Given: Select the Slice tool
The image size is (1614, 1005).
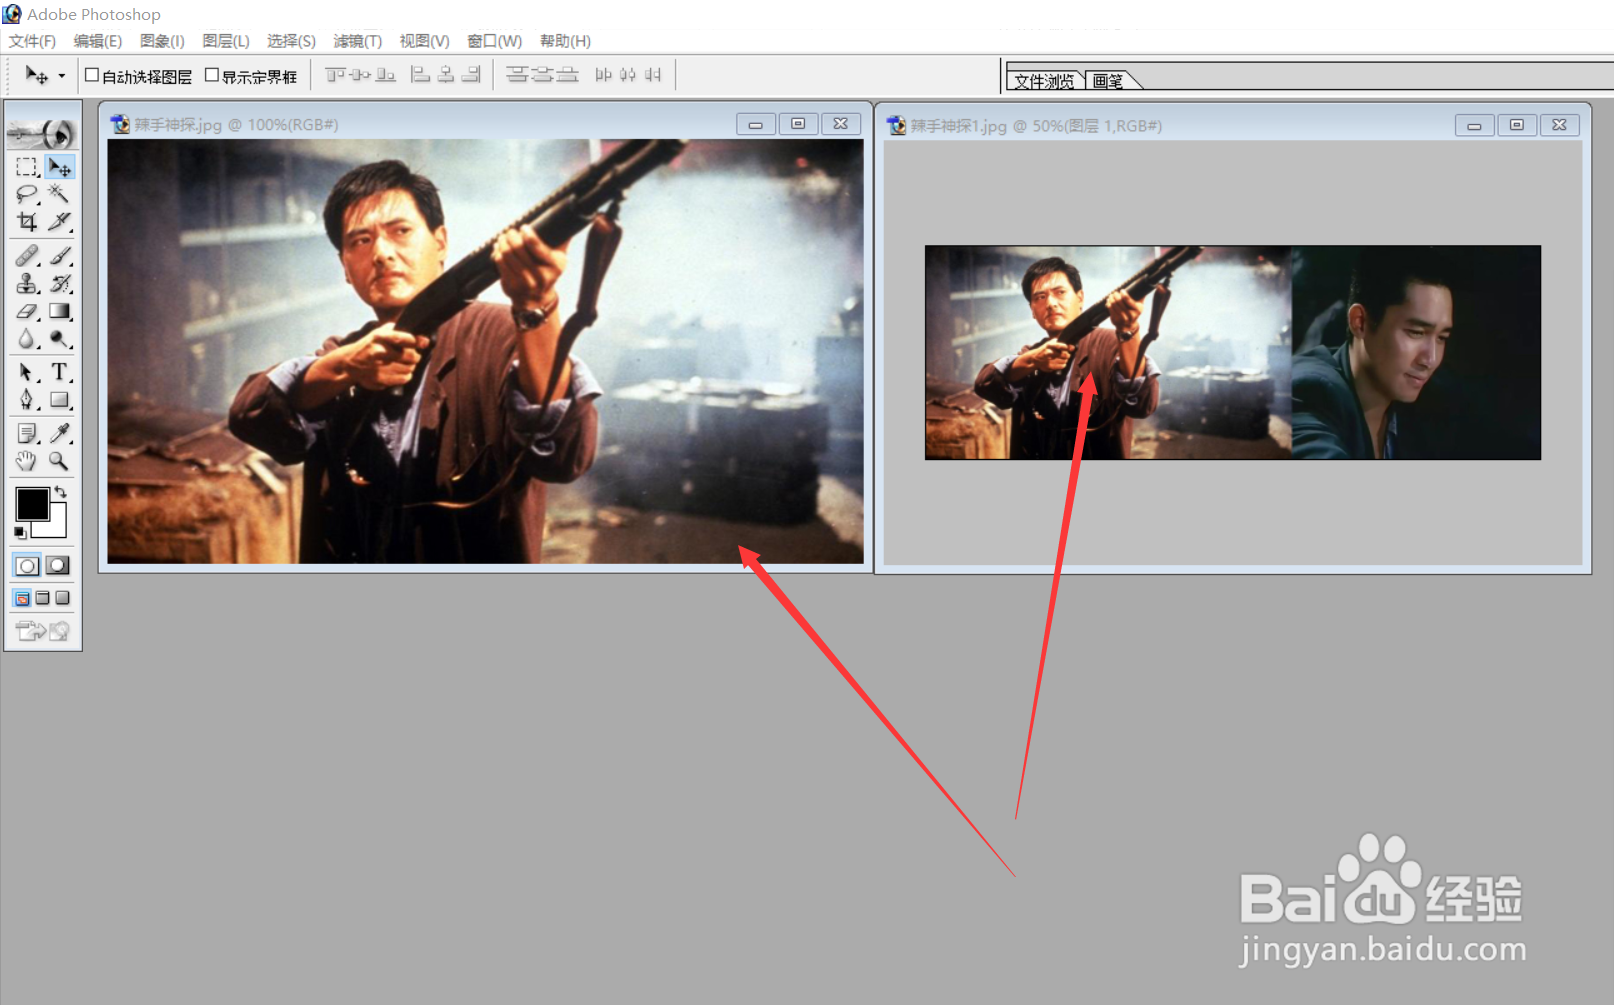Looking at the screenshot, I should 59,221.
